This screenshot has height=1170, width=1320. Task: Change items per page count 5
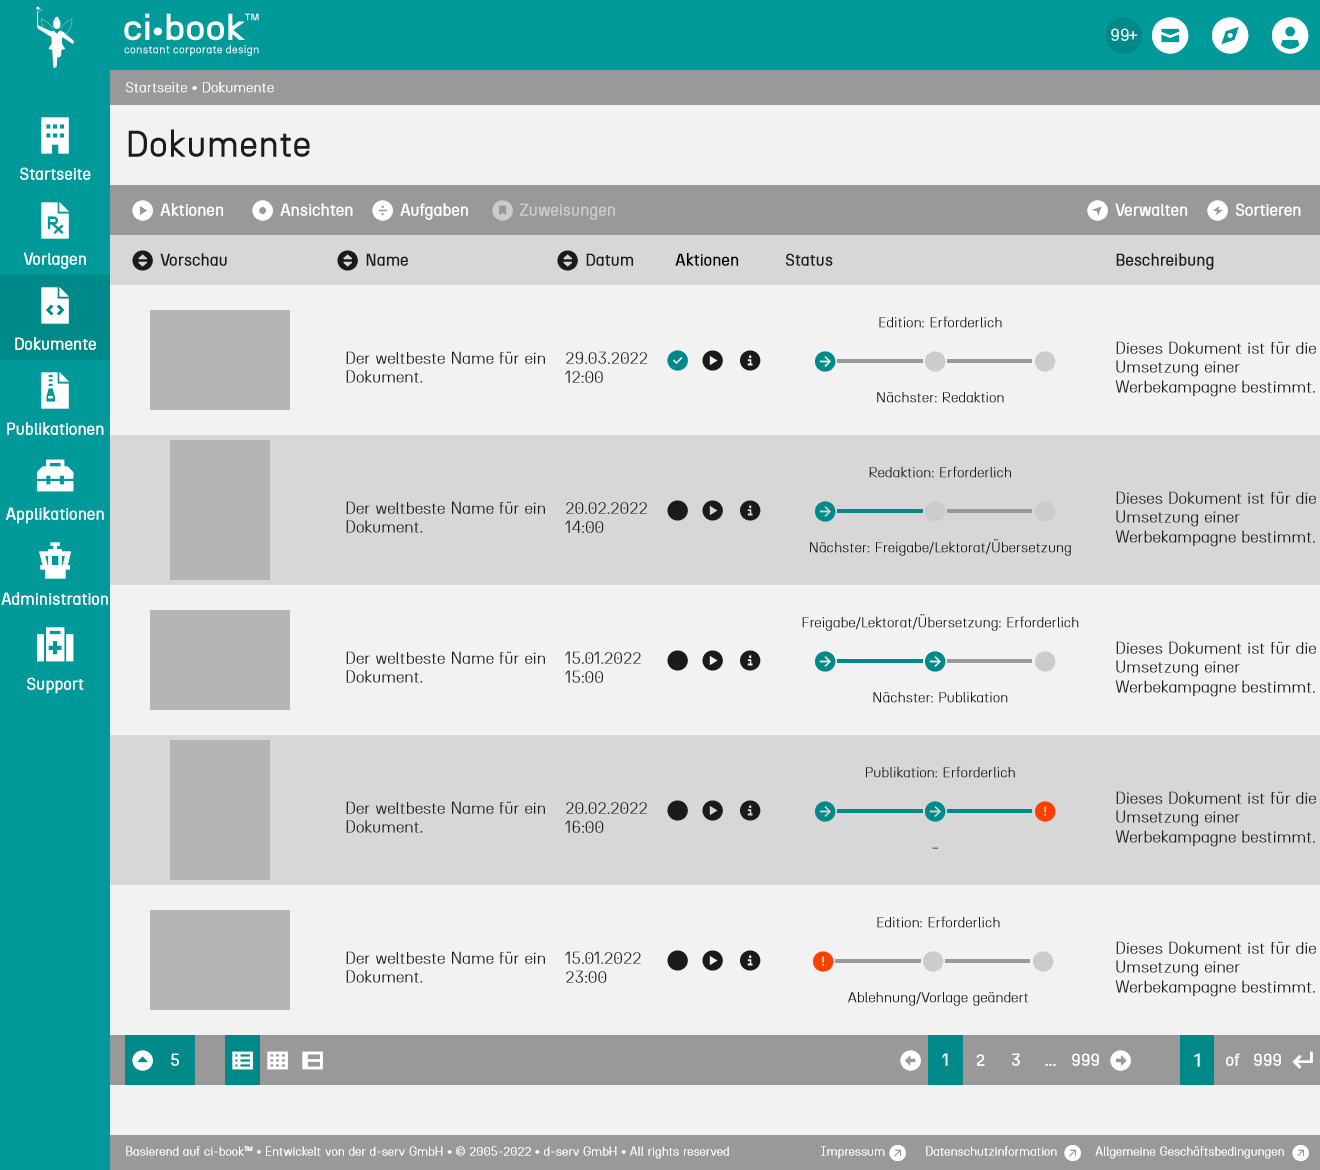[160, 1060]
